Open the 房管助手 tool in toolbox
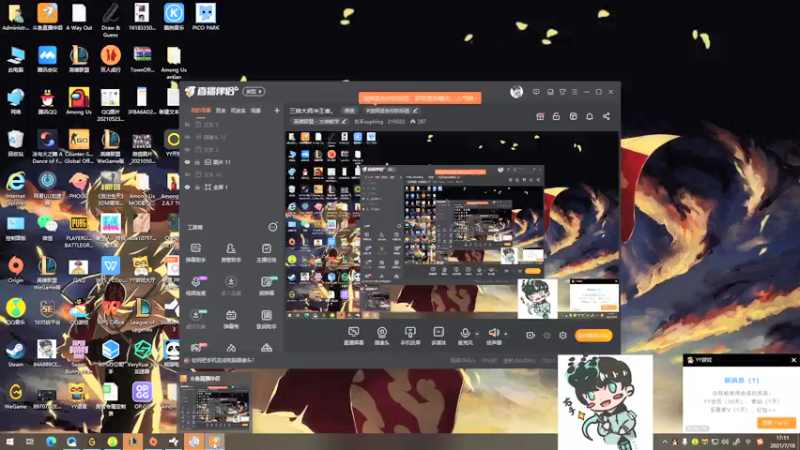Screen dimensions: 800x450 point(231,253)
